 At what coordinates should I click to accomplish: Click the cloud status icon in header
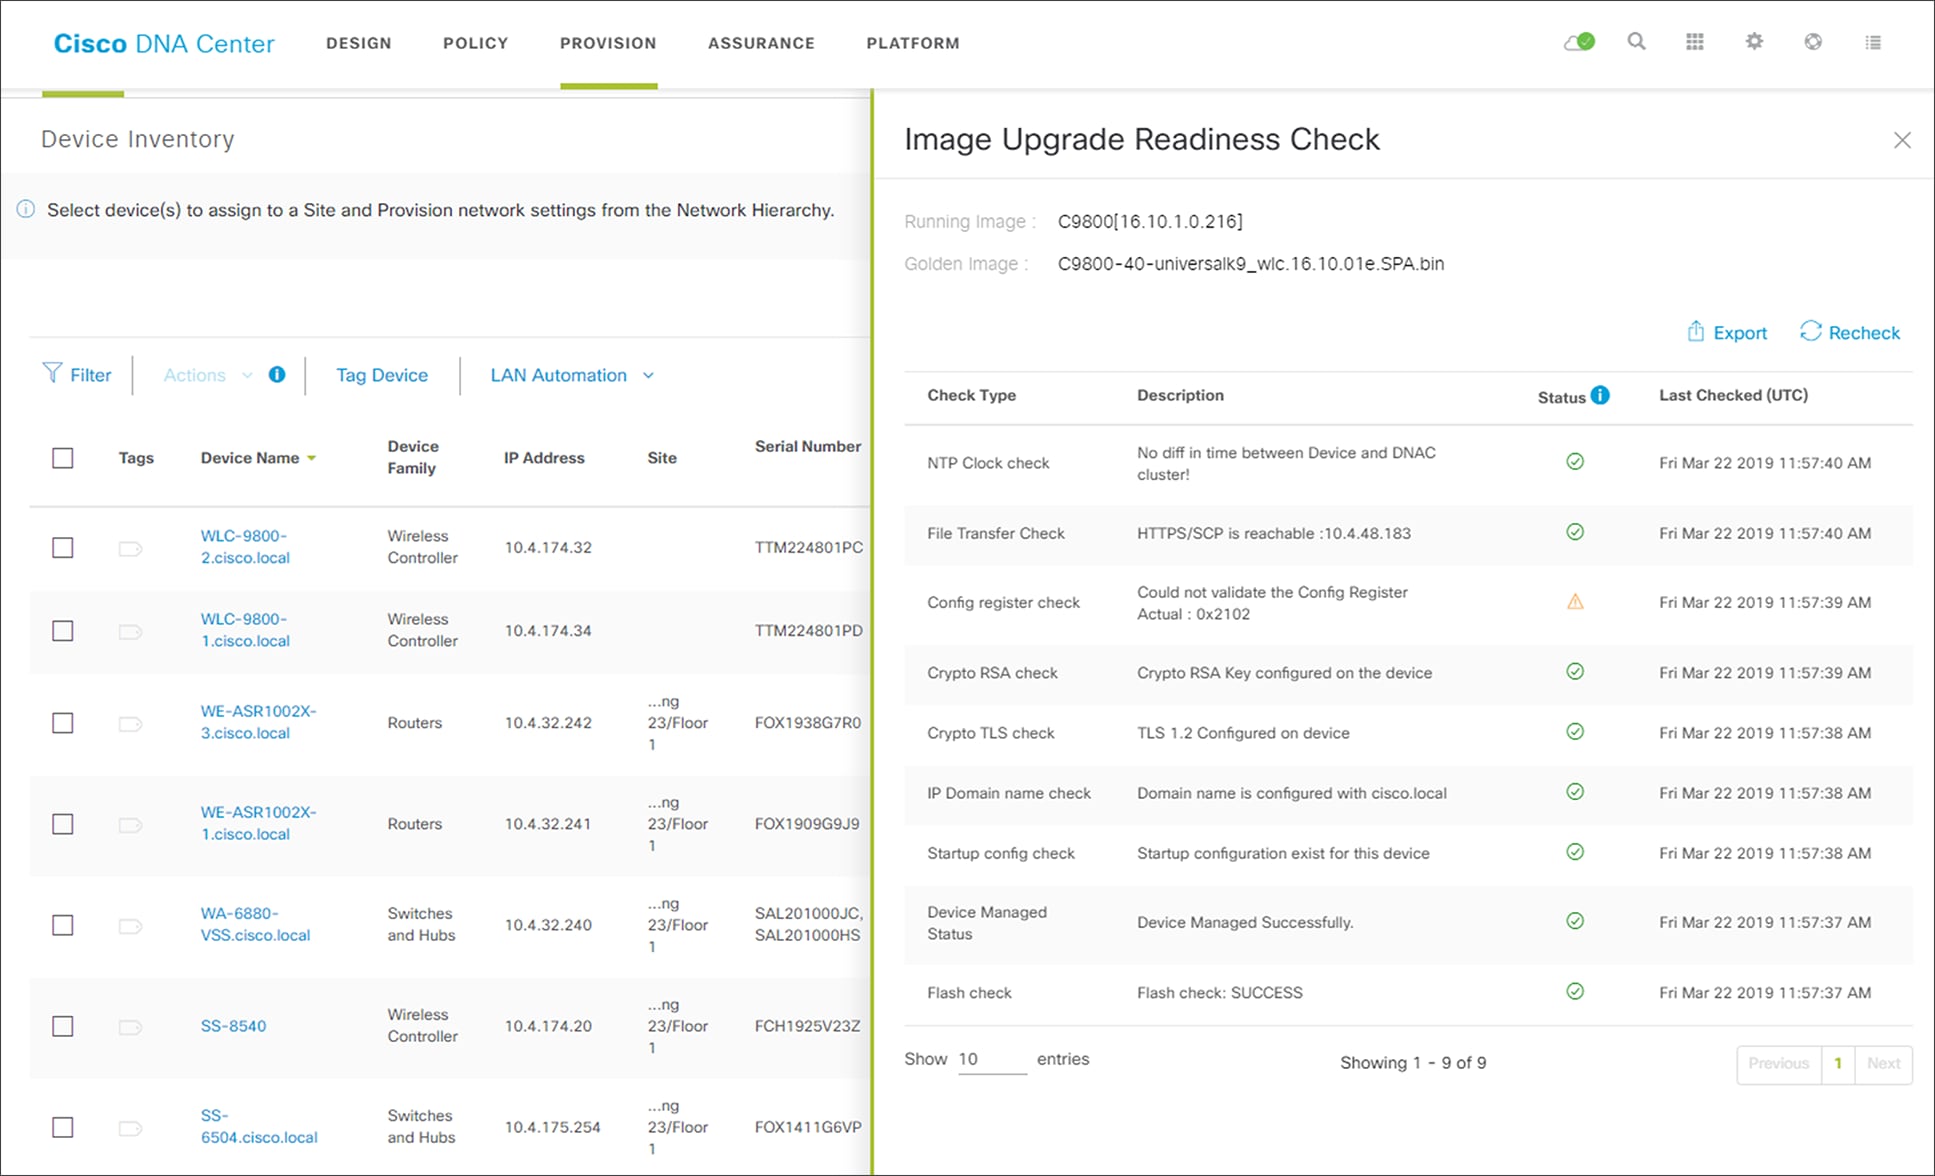click(1579, 42)
